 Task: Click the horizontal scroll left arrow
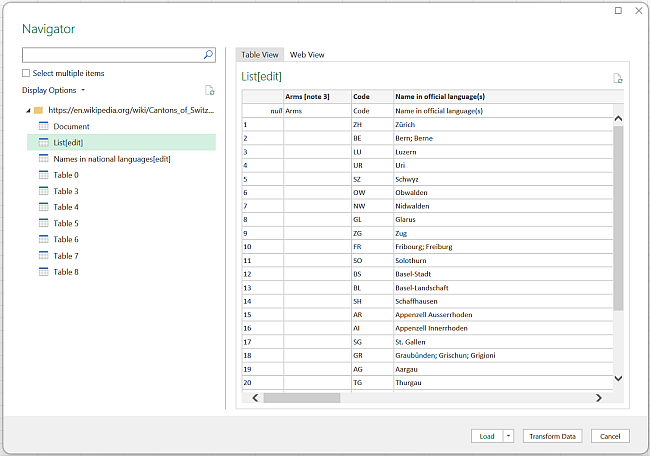255,398
